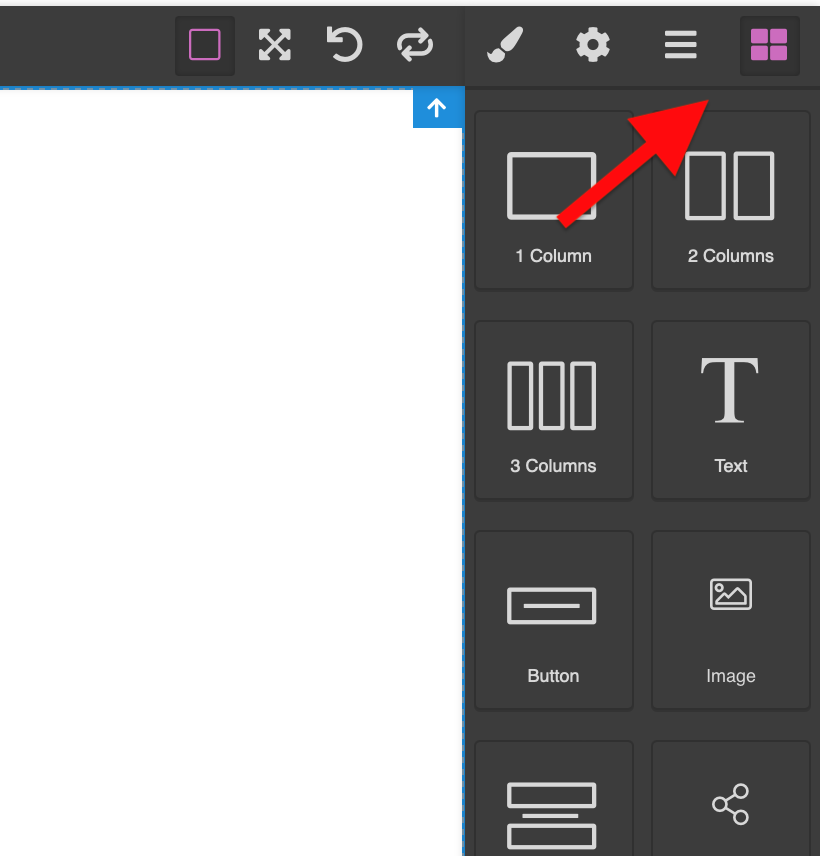The image size is (820, 856).
Task: Pick the Image block
Action: click(x=730, y=621)
